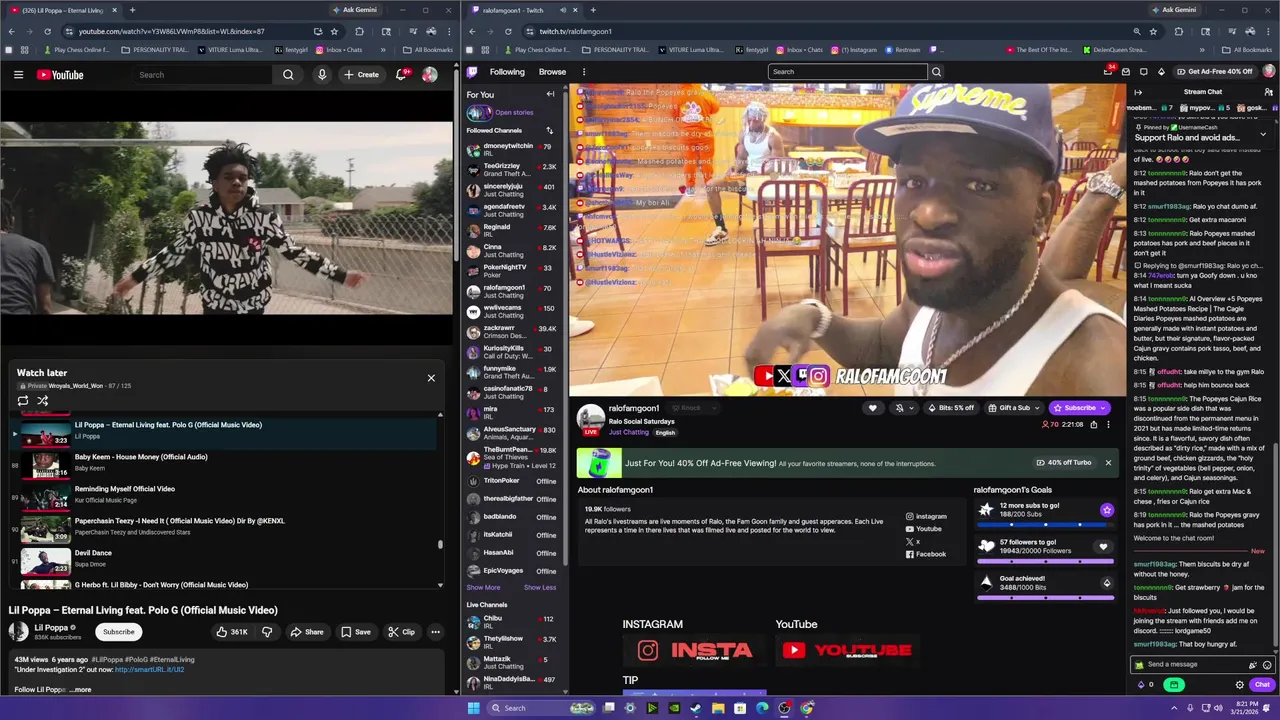Open Twitch Get Bits icon
The height and width of the screenshot is (720, 1280).
pos(1161,72)
